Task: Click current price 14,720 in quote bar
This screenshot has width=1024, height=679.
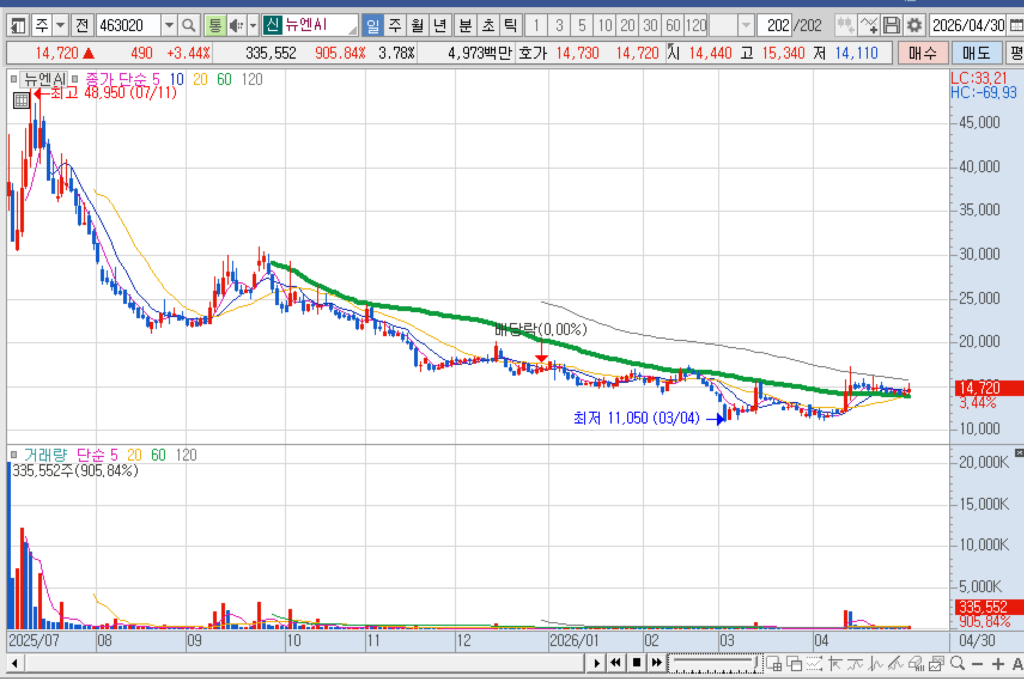Action: coord(57,53)
